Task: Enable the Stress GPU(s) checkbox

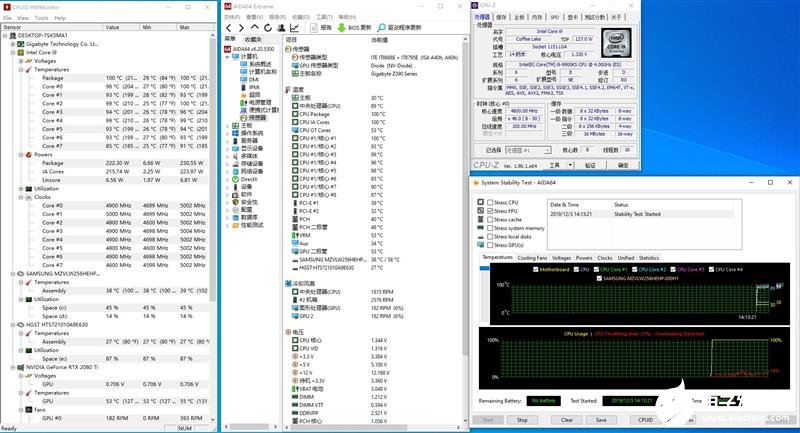Action: 490,245
